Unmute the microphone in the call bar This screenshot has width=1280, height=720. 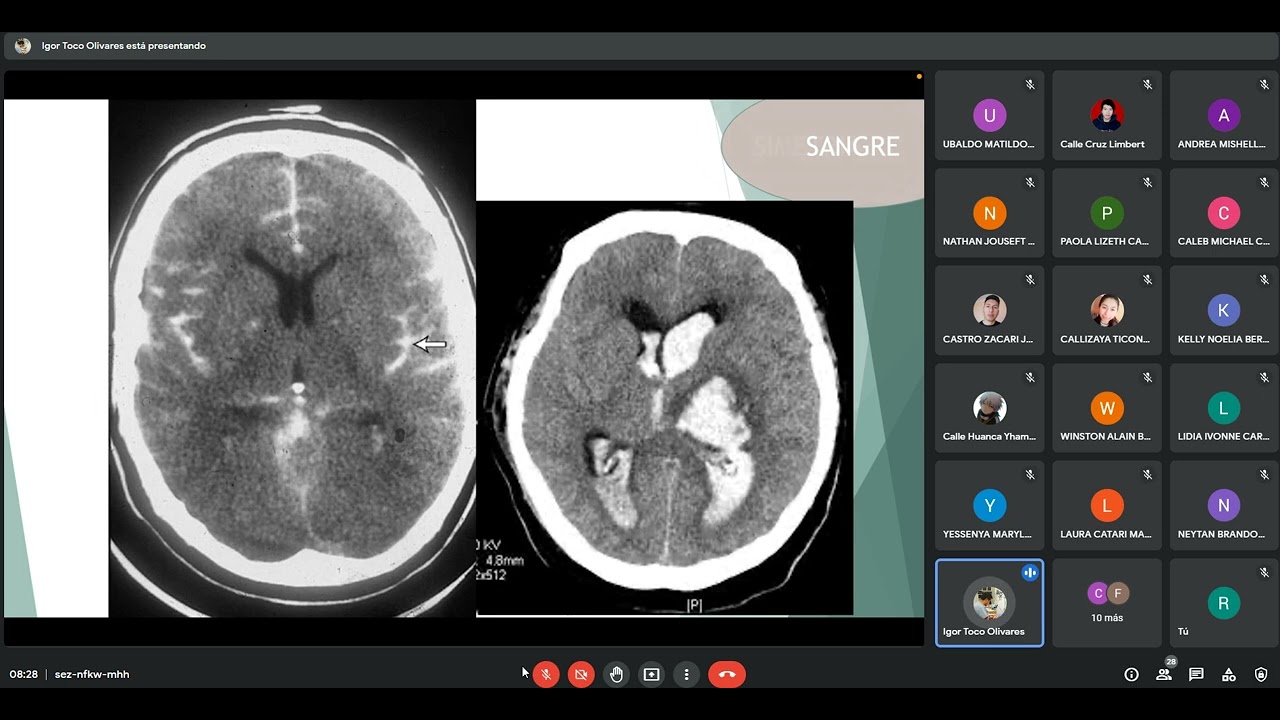pyautogui.click(x=546, y=674)
